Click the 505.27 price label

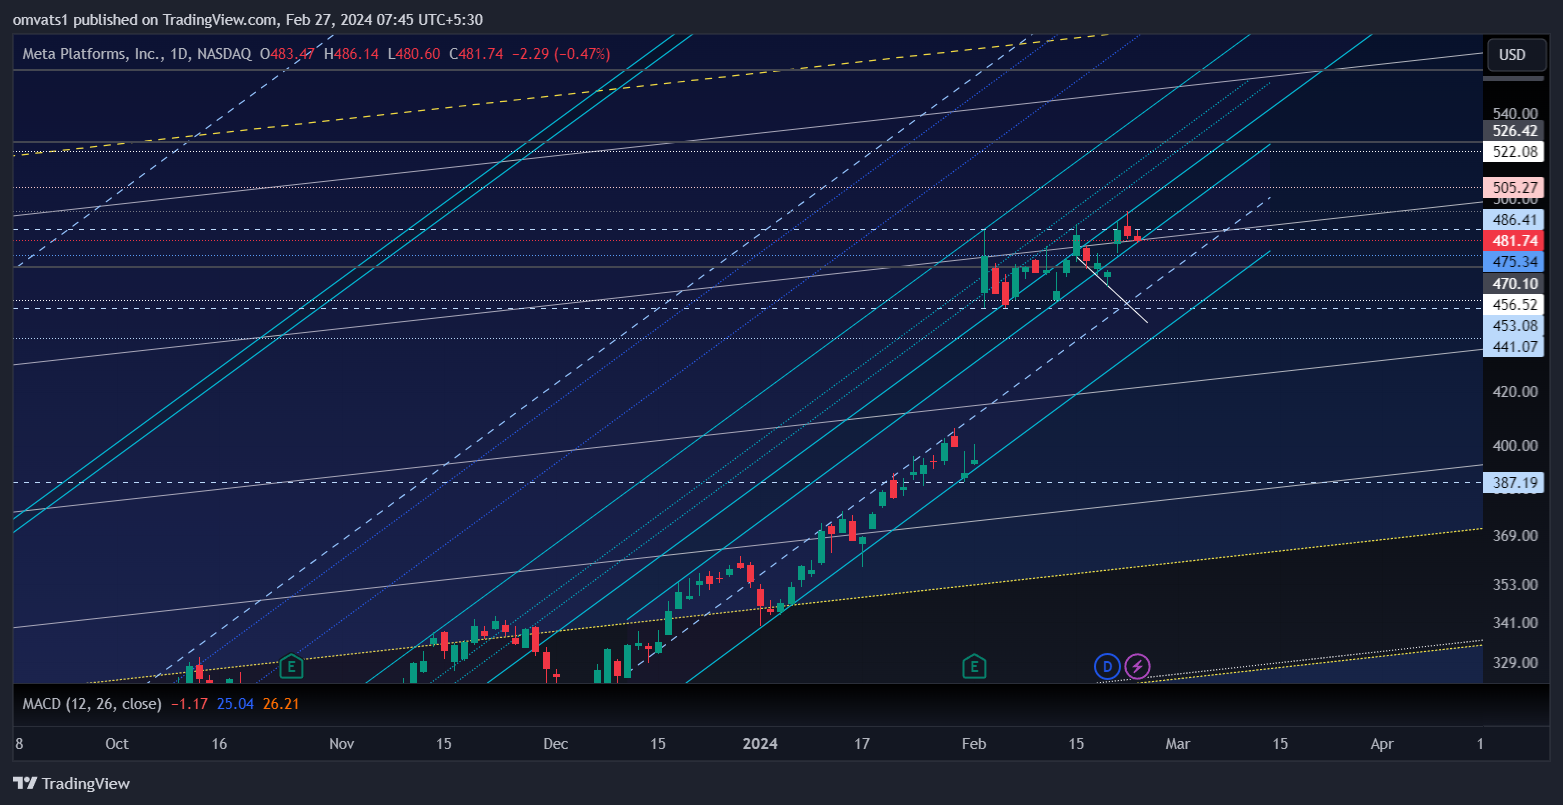coord(1514,188)
